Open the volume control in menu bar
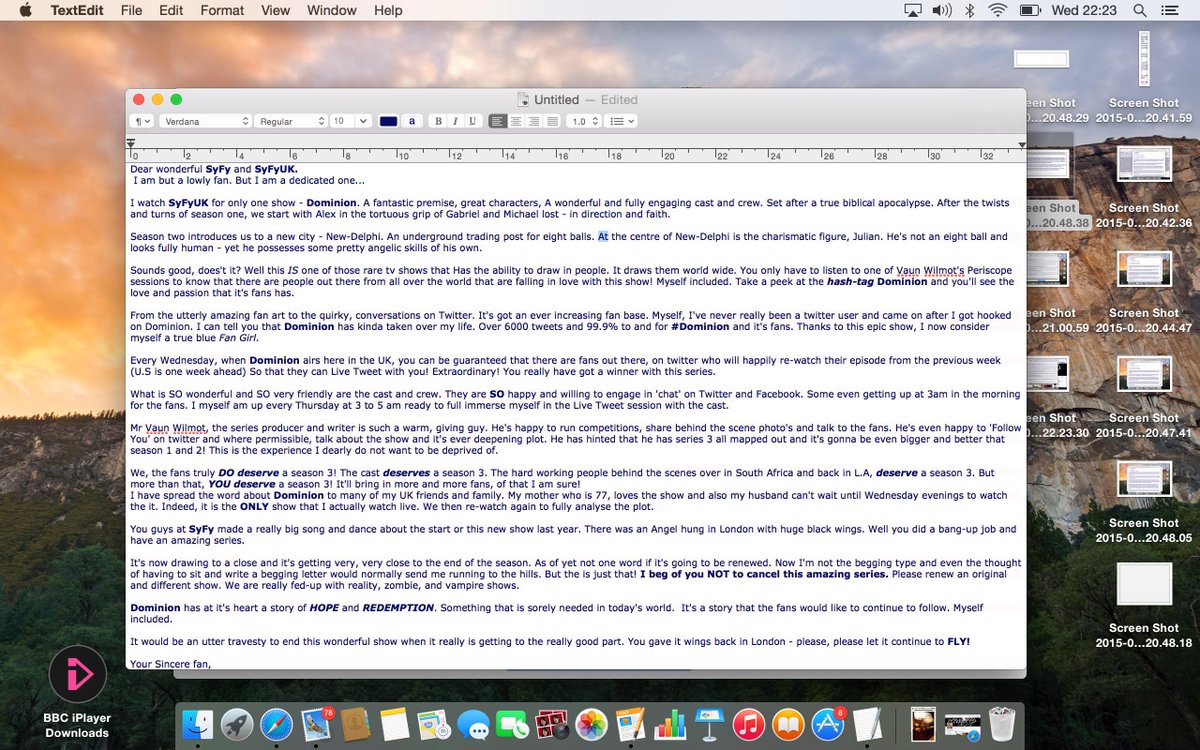 click(x=941, y=11)
